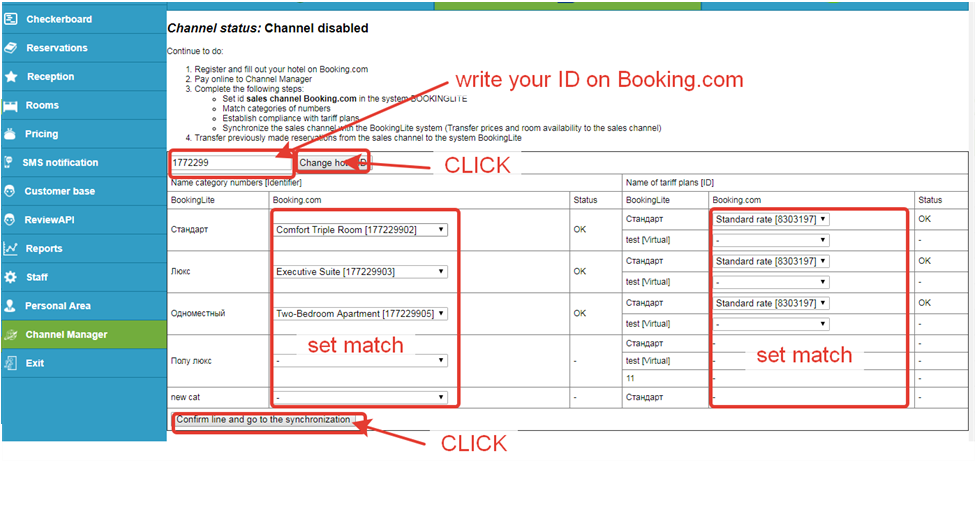This screenshot has width=977, height=522.
Task: Open the Rooms section
Action: coord(84,105)
